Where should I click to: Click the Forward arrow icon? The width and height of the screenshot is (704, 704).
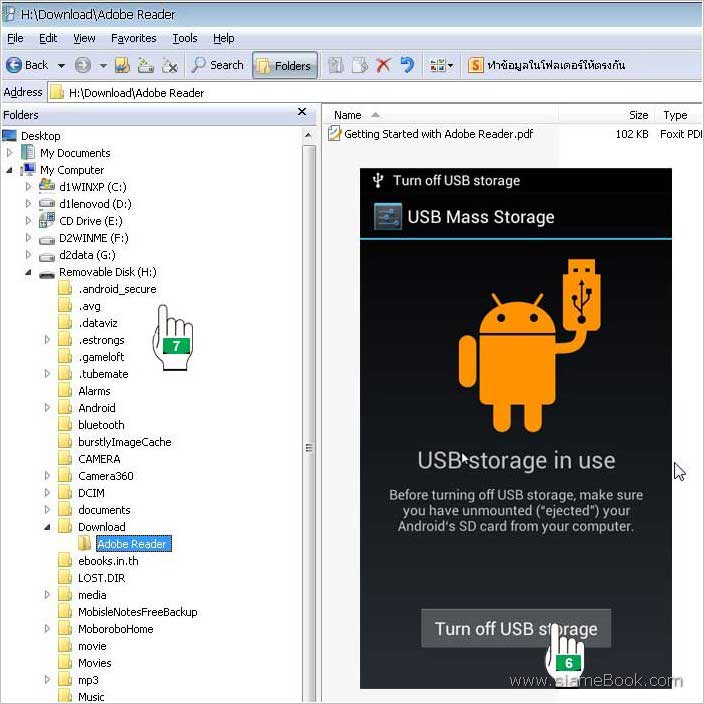pos(83,65)
